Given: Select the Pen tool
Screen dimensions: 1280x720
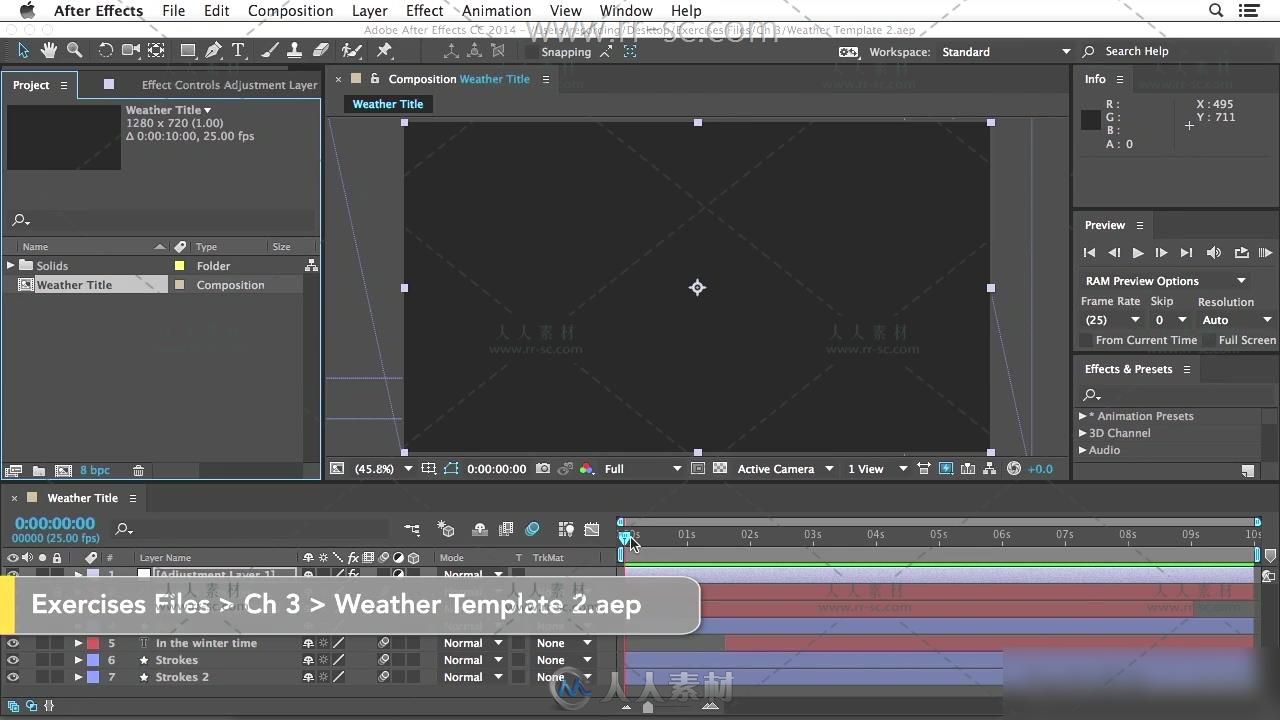Looking at the screenshot, I should pos(213,50).
